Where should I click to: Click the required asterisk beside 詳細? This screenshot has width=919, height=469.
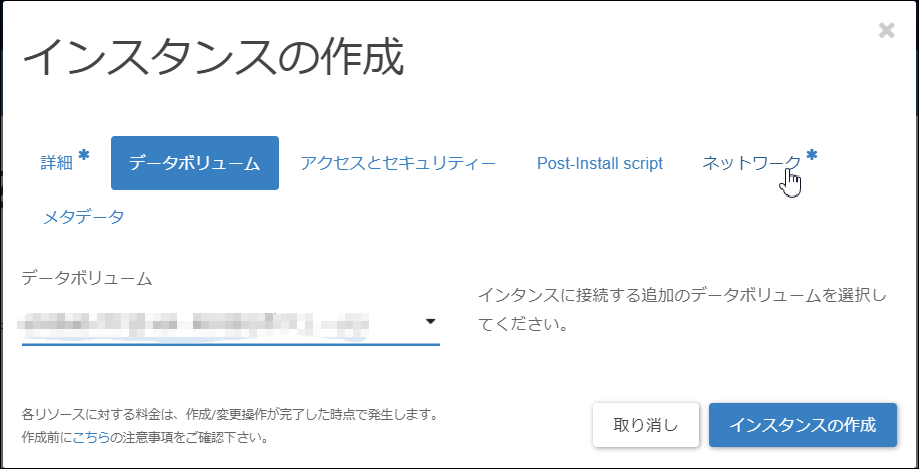point(84,155)
